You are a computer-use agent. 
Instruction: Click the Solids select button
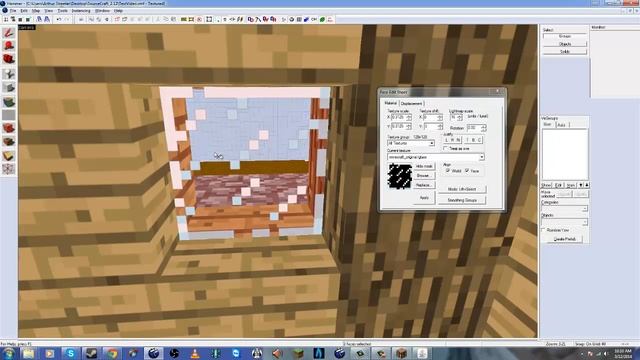pos(565,51)
